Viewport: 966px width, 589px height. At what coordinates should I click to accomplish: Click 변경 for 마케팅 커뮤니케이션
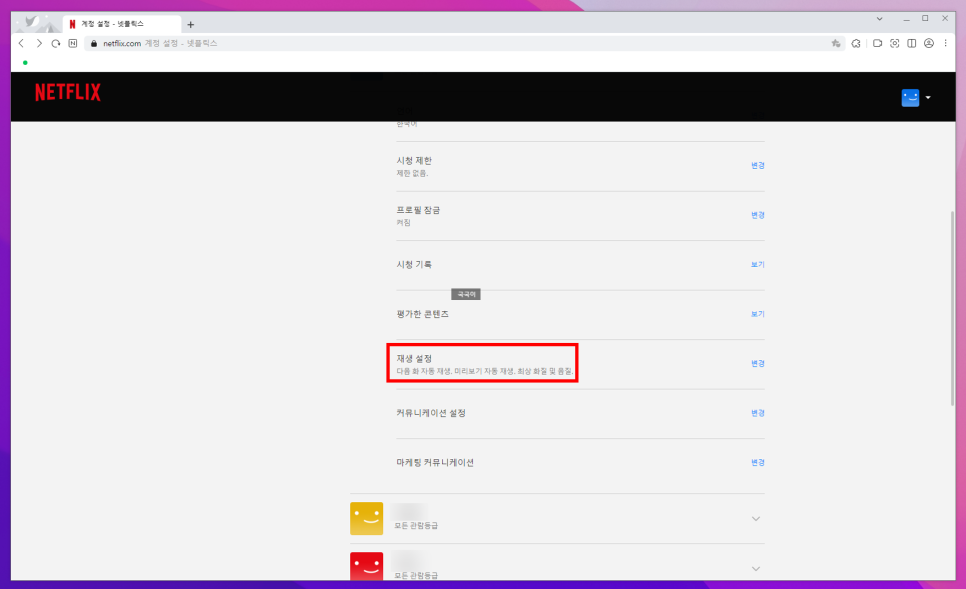pyautogui.click(x=758, y=463)
